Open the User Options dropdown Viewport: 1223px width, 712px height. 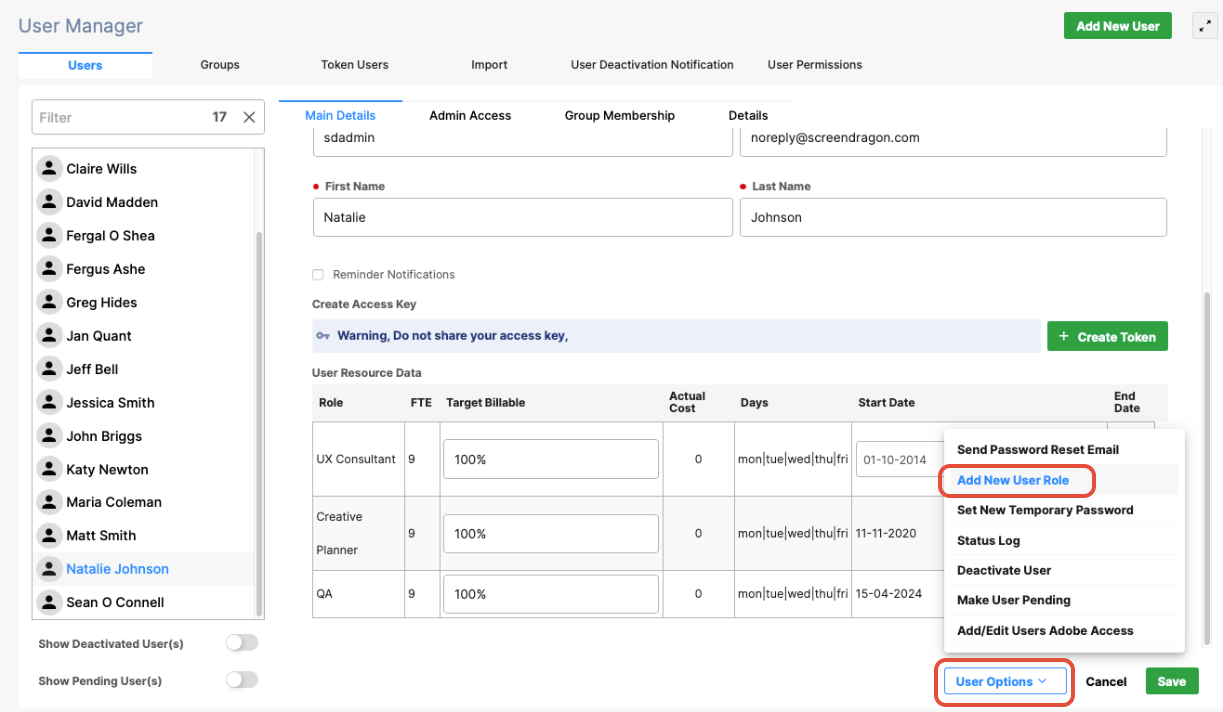click(x=1005, y=681)
